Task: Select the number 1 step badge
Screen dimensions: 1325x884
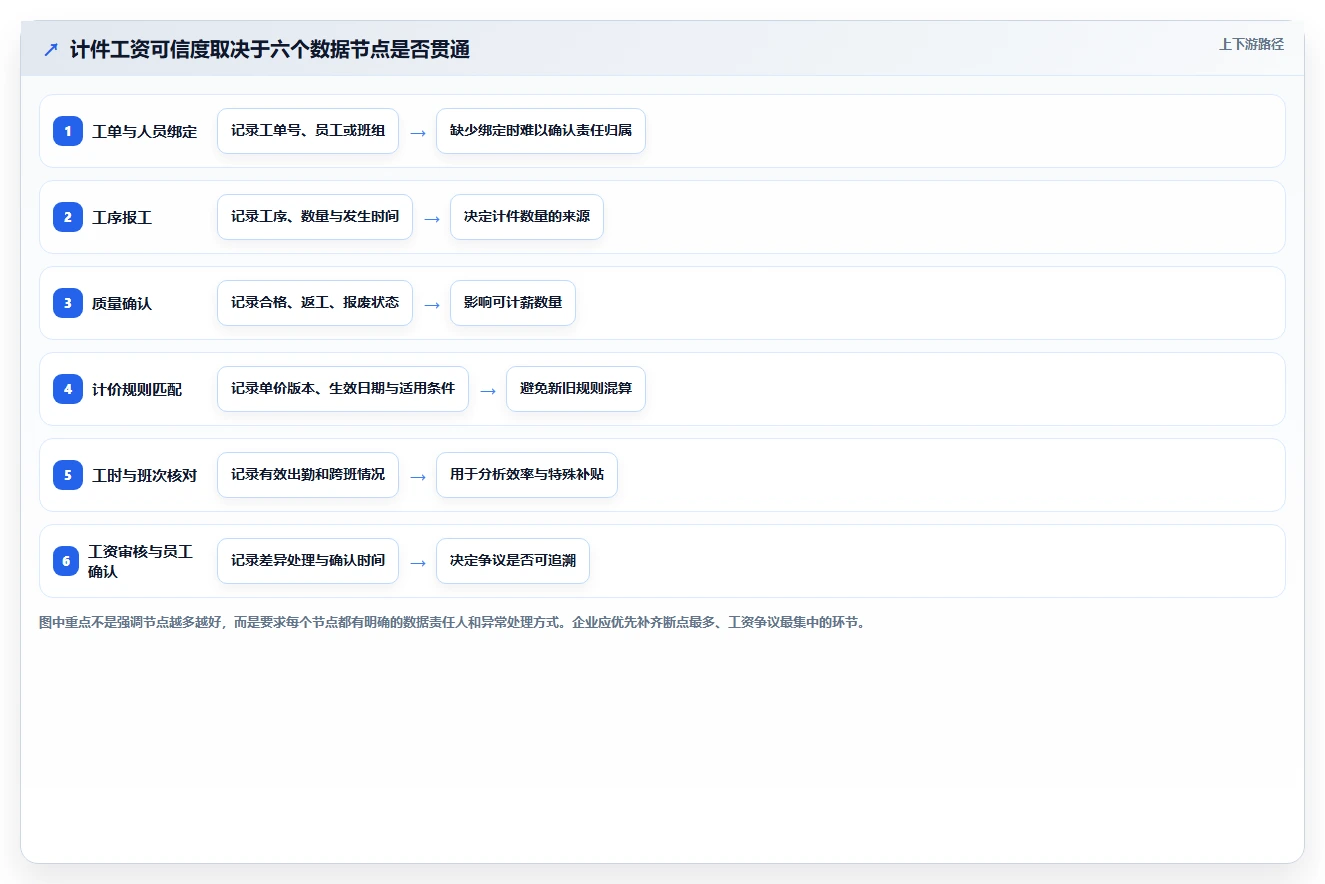Action: pos(68,131)
